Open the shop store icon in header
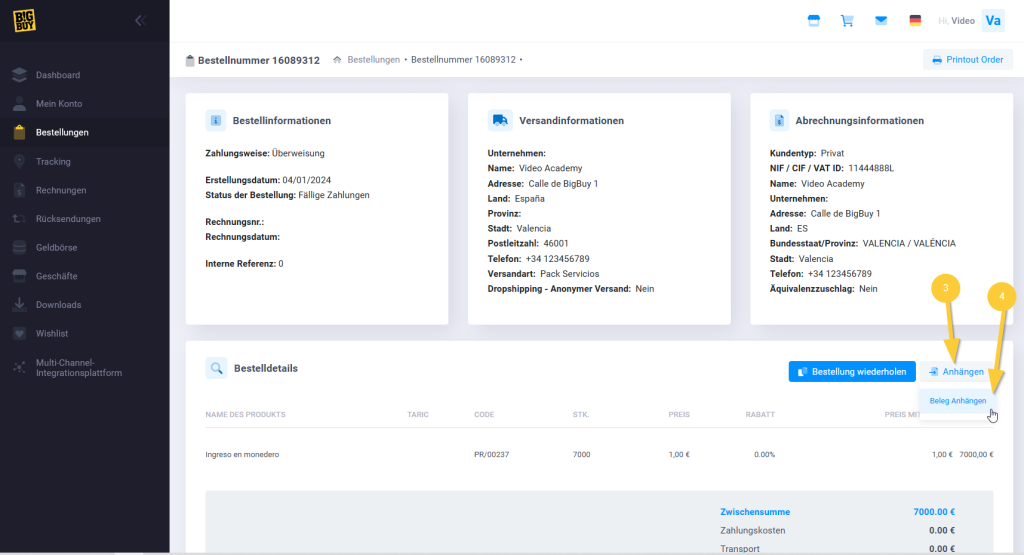This screenshot has width=1024, height=555. [813, 21]
